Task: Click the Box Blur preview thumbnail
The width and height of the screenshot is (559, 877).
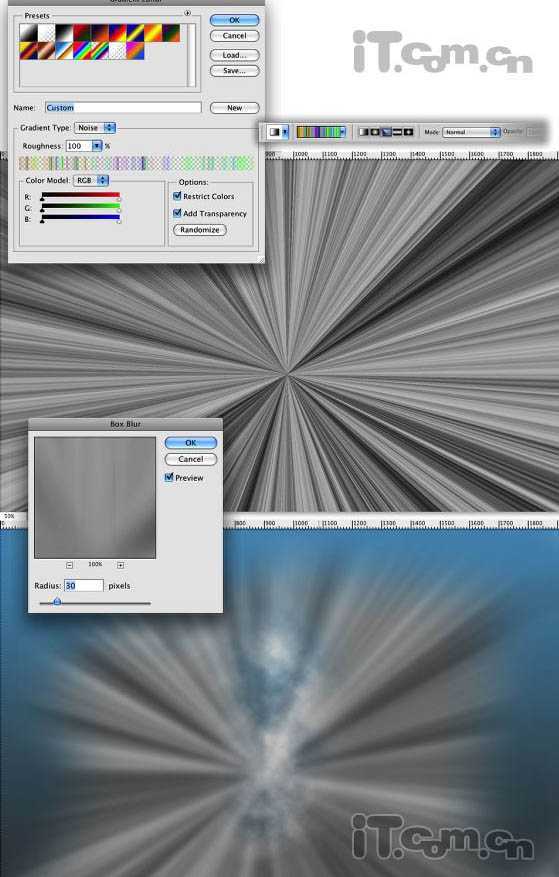Action: click(95, 498)
